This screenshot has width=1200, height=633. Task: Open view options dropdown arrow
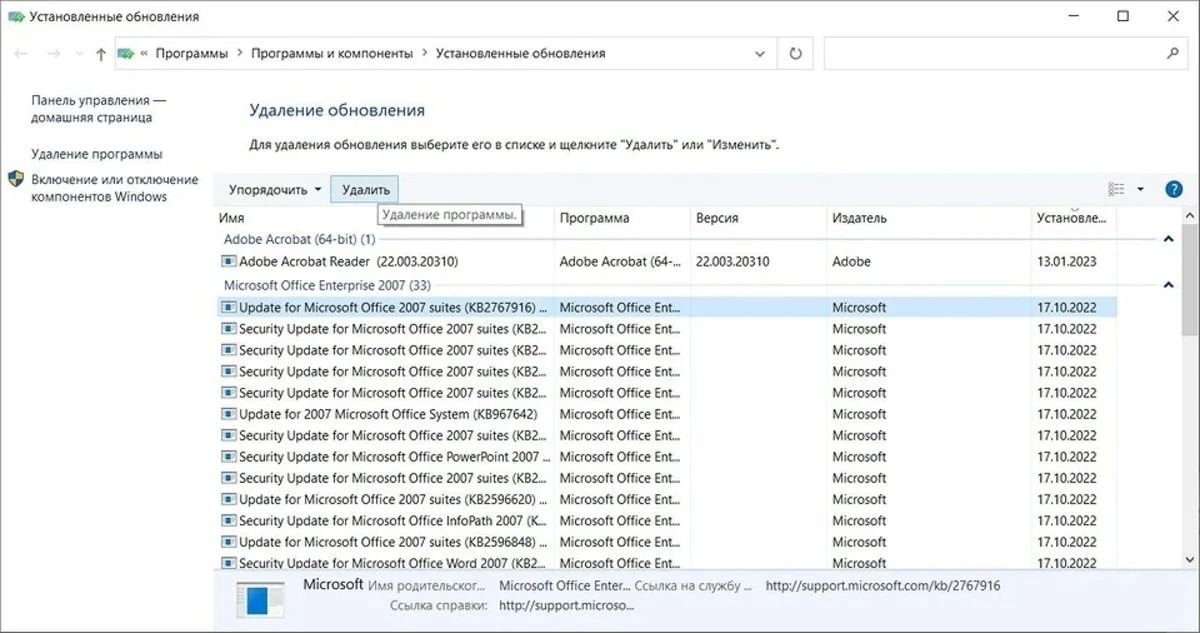pyautogui.click(x=1140, y=189)
